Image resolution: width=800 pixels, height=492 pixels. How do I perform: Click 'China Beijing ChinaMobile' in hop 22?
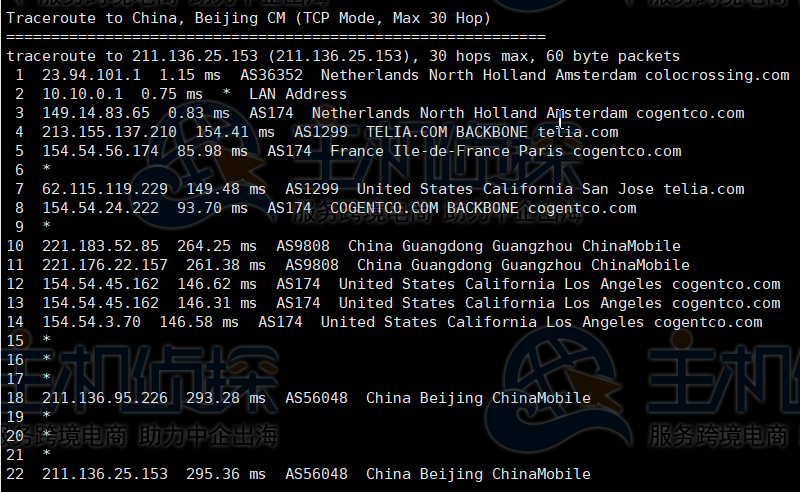[x=478, y=474]
